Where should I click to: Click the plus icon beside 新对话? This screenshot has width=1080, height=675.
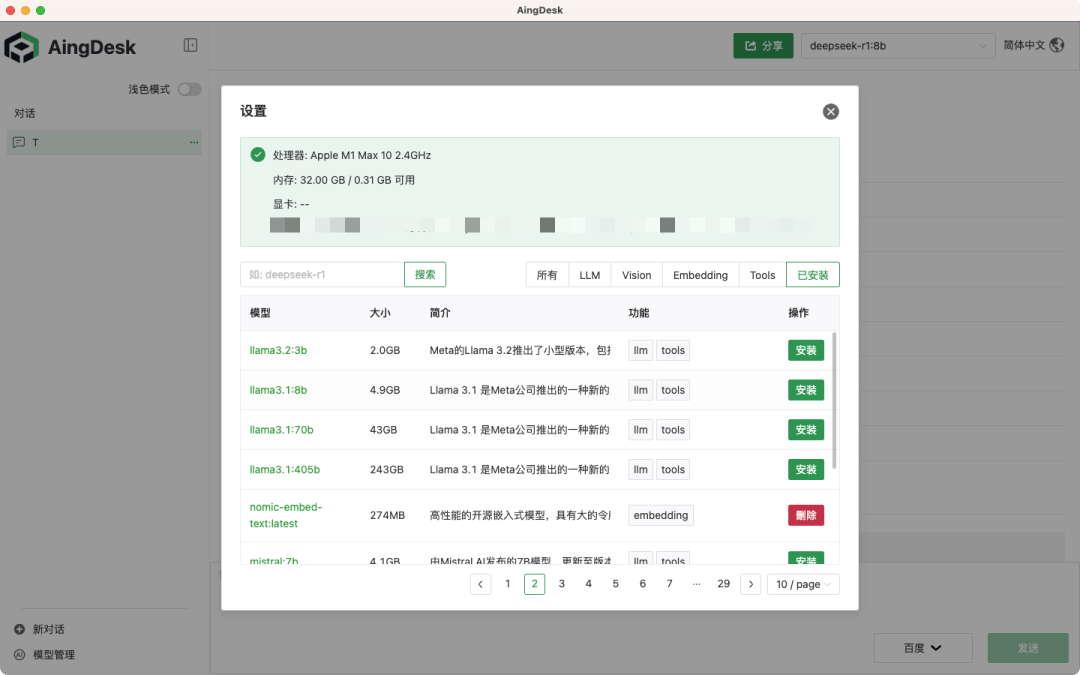19,629
